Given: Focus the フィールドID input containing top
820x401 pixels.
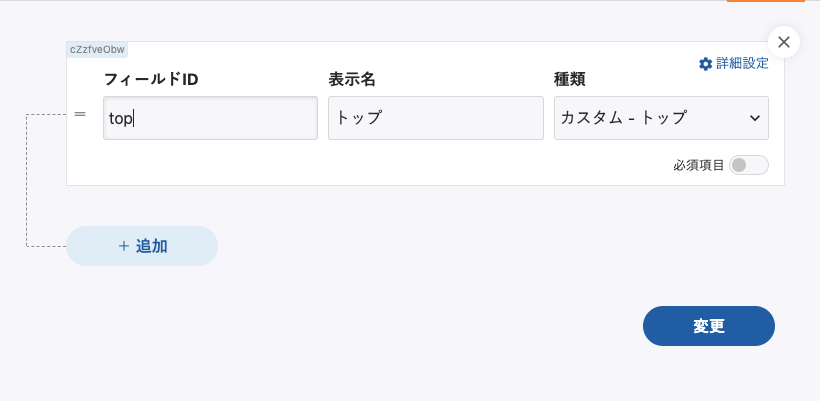Looking at the screenshot, I should click(x=210, y=117).
